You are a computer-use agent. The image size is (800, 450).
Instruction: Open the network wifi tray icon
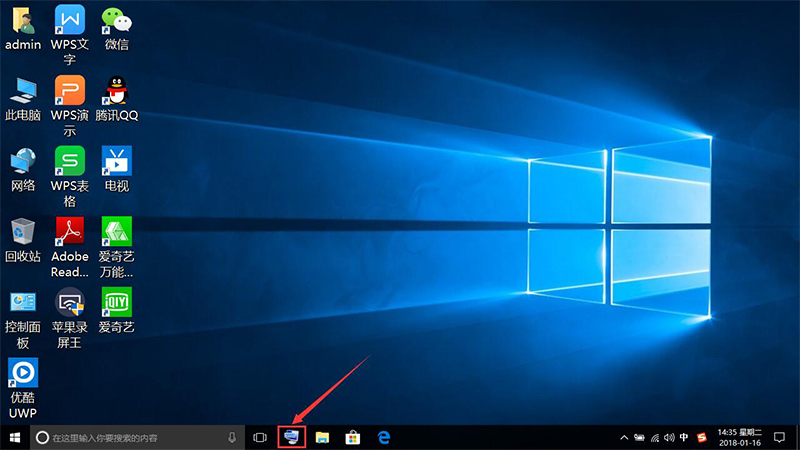(655, 438)
